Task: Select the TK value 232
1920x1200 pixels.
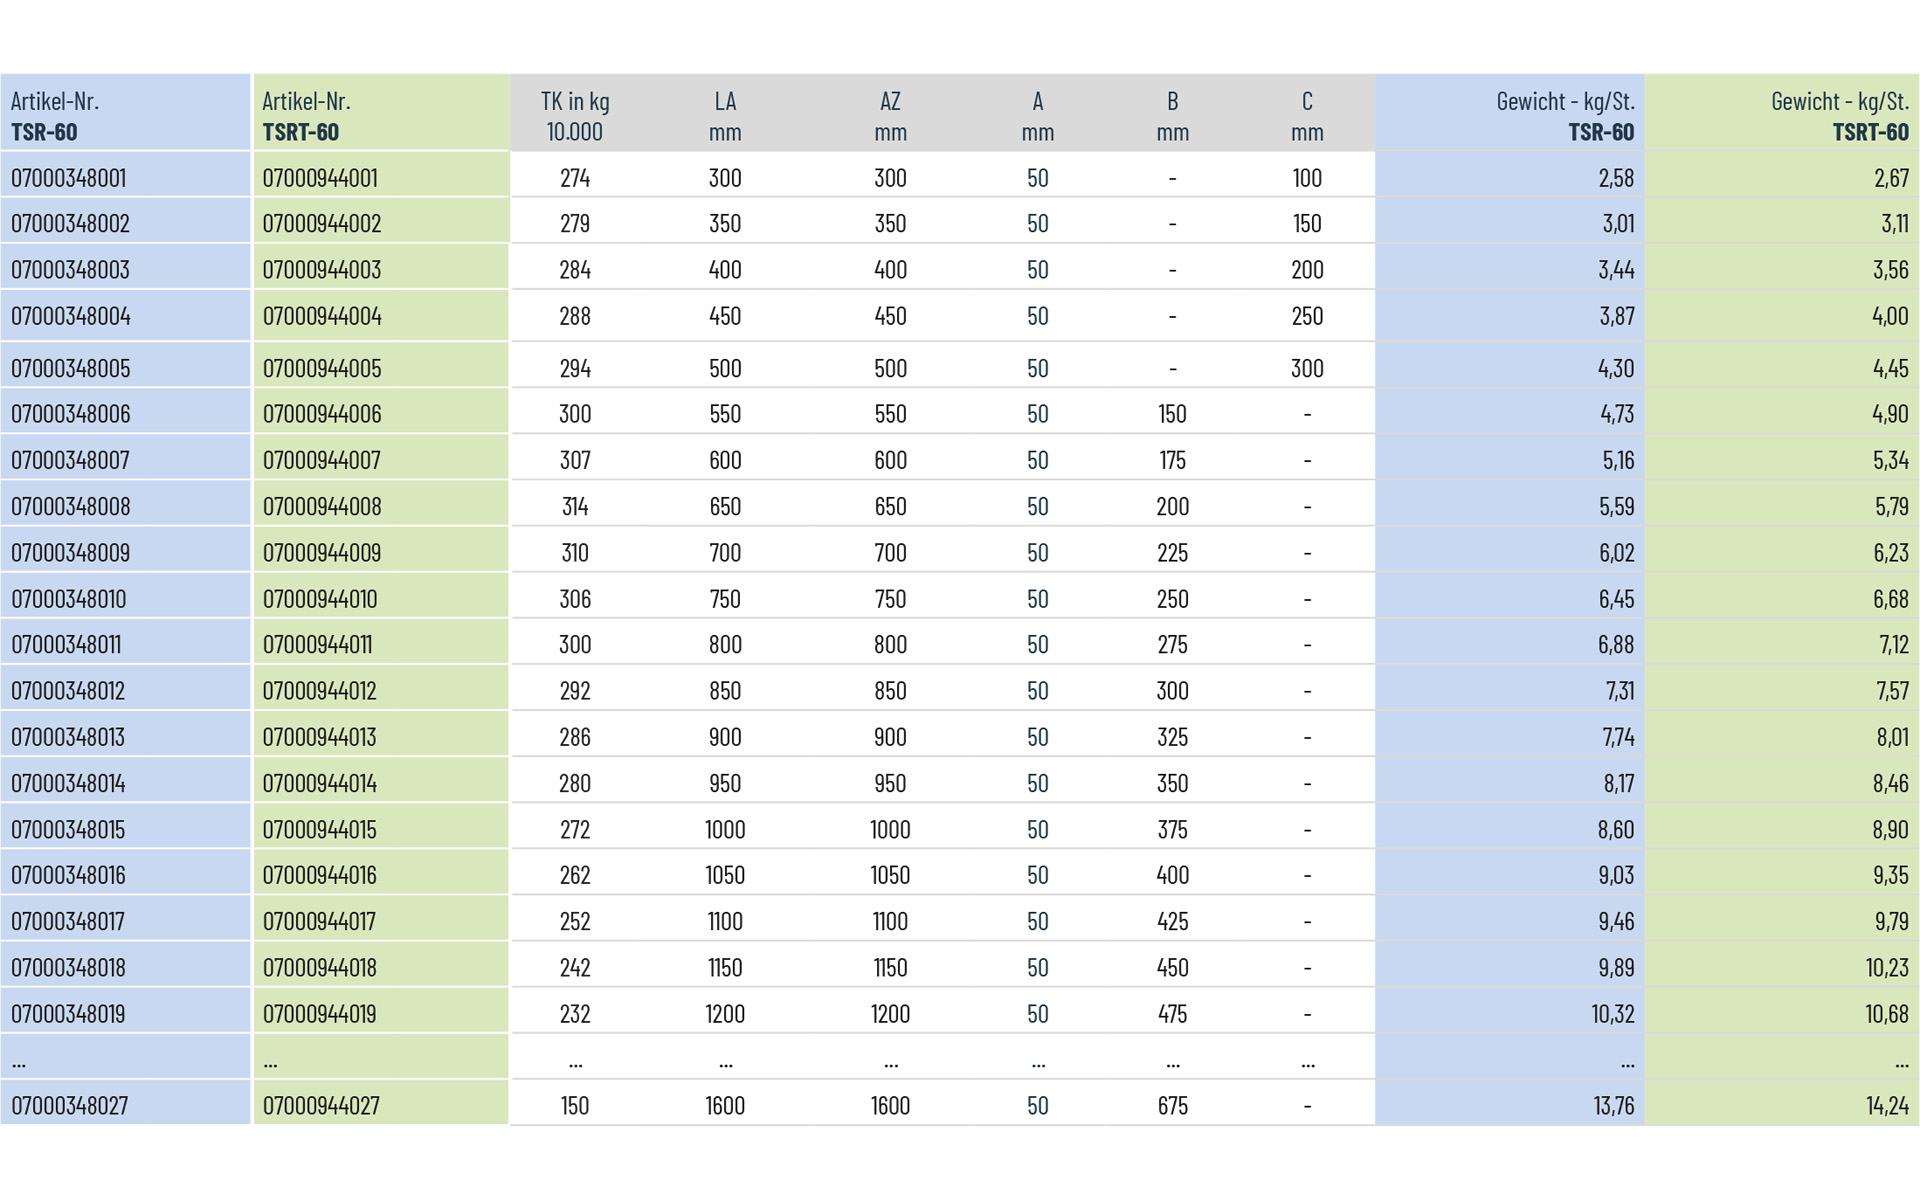Action: pos(575,1014)
